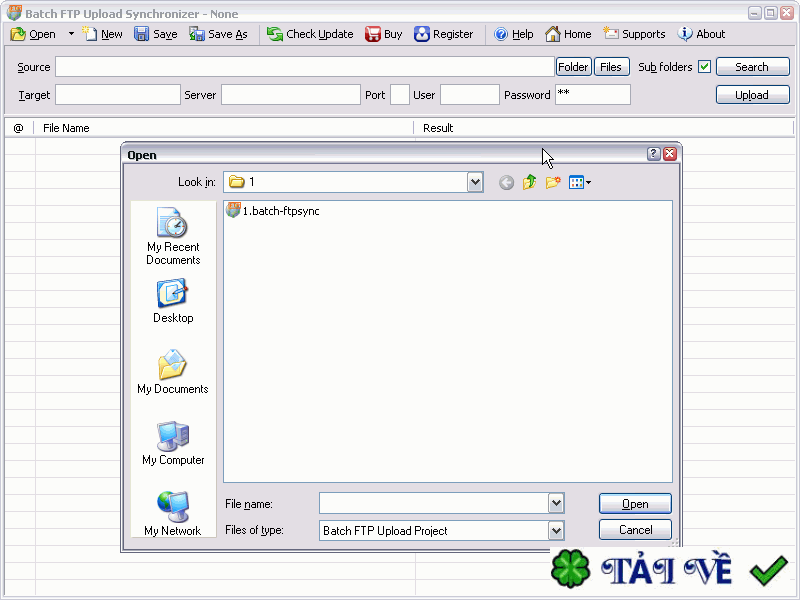
Task: Click the Cancel button in Open dialog
Action: pos(635,529)
